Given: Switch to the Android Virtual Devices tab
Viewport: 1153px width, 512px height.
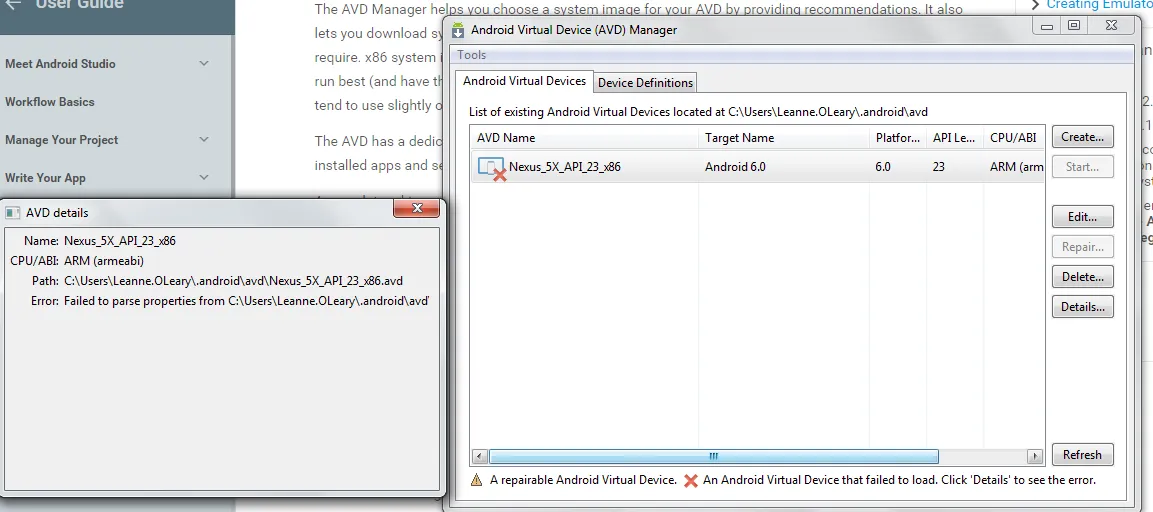Looking at the screenshot, I should (524, 81).
